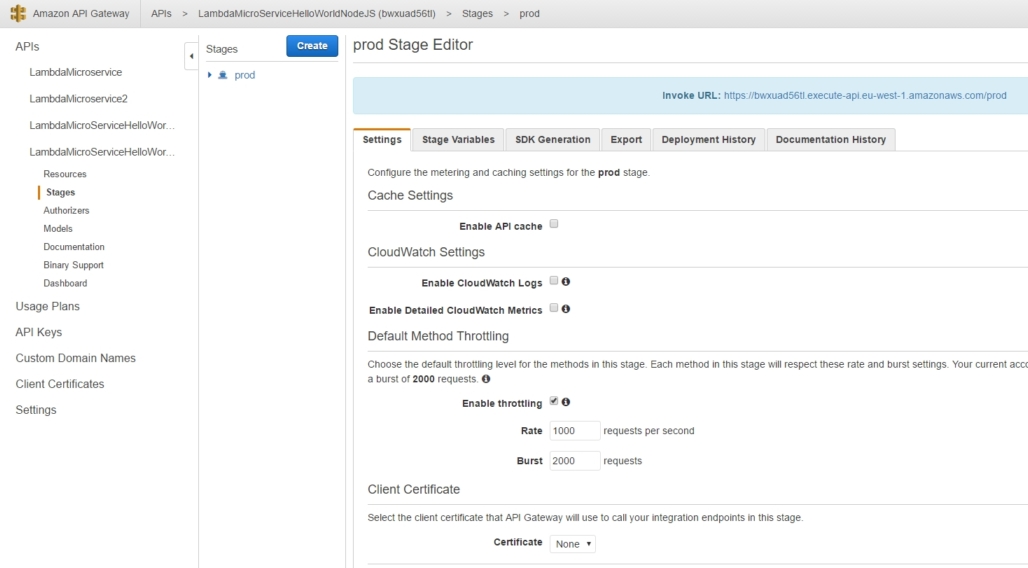
Task: Click APIs in the breadcrumb
Action: (x=161, y=13)
